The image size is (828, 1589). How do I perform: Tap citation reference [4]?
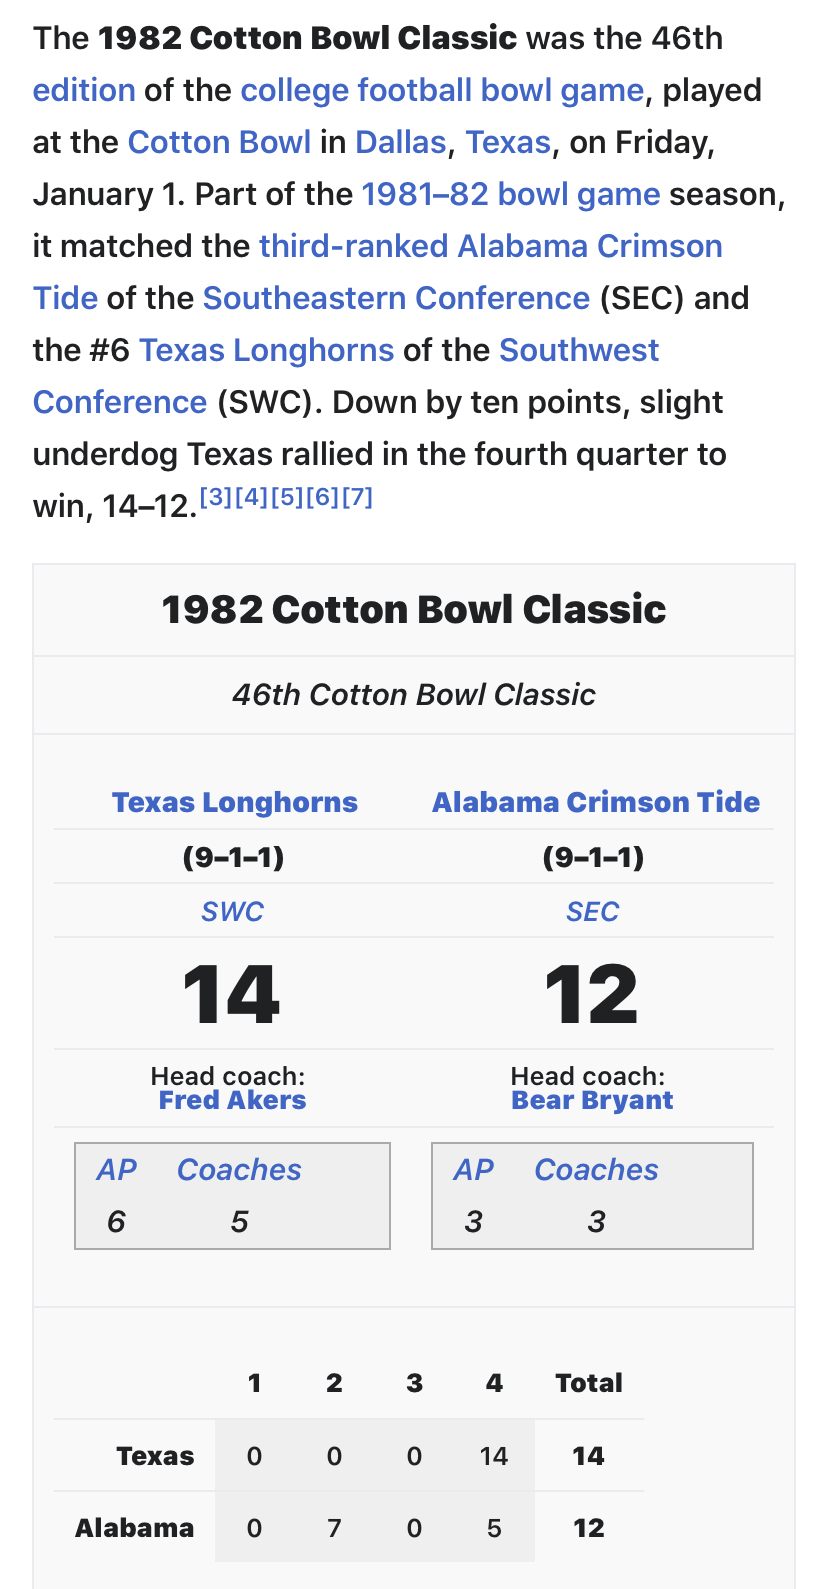[251, 498]
